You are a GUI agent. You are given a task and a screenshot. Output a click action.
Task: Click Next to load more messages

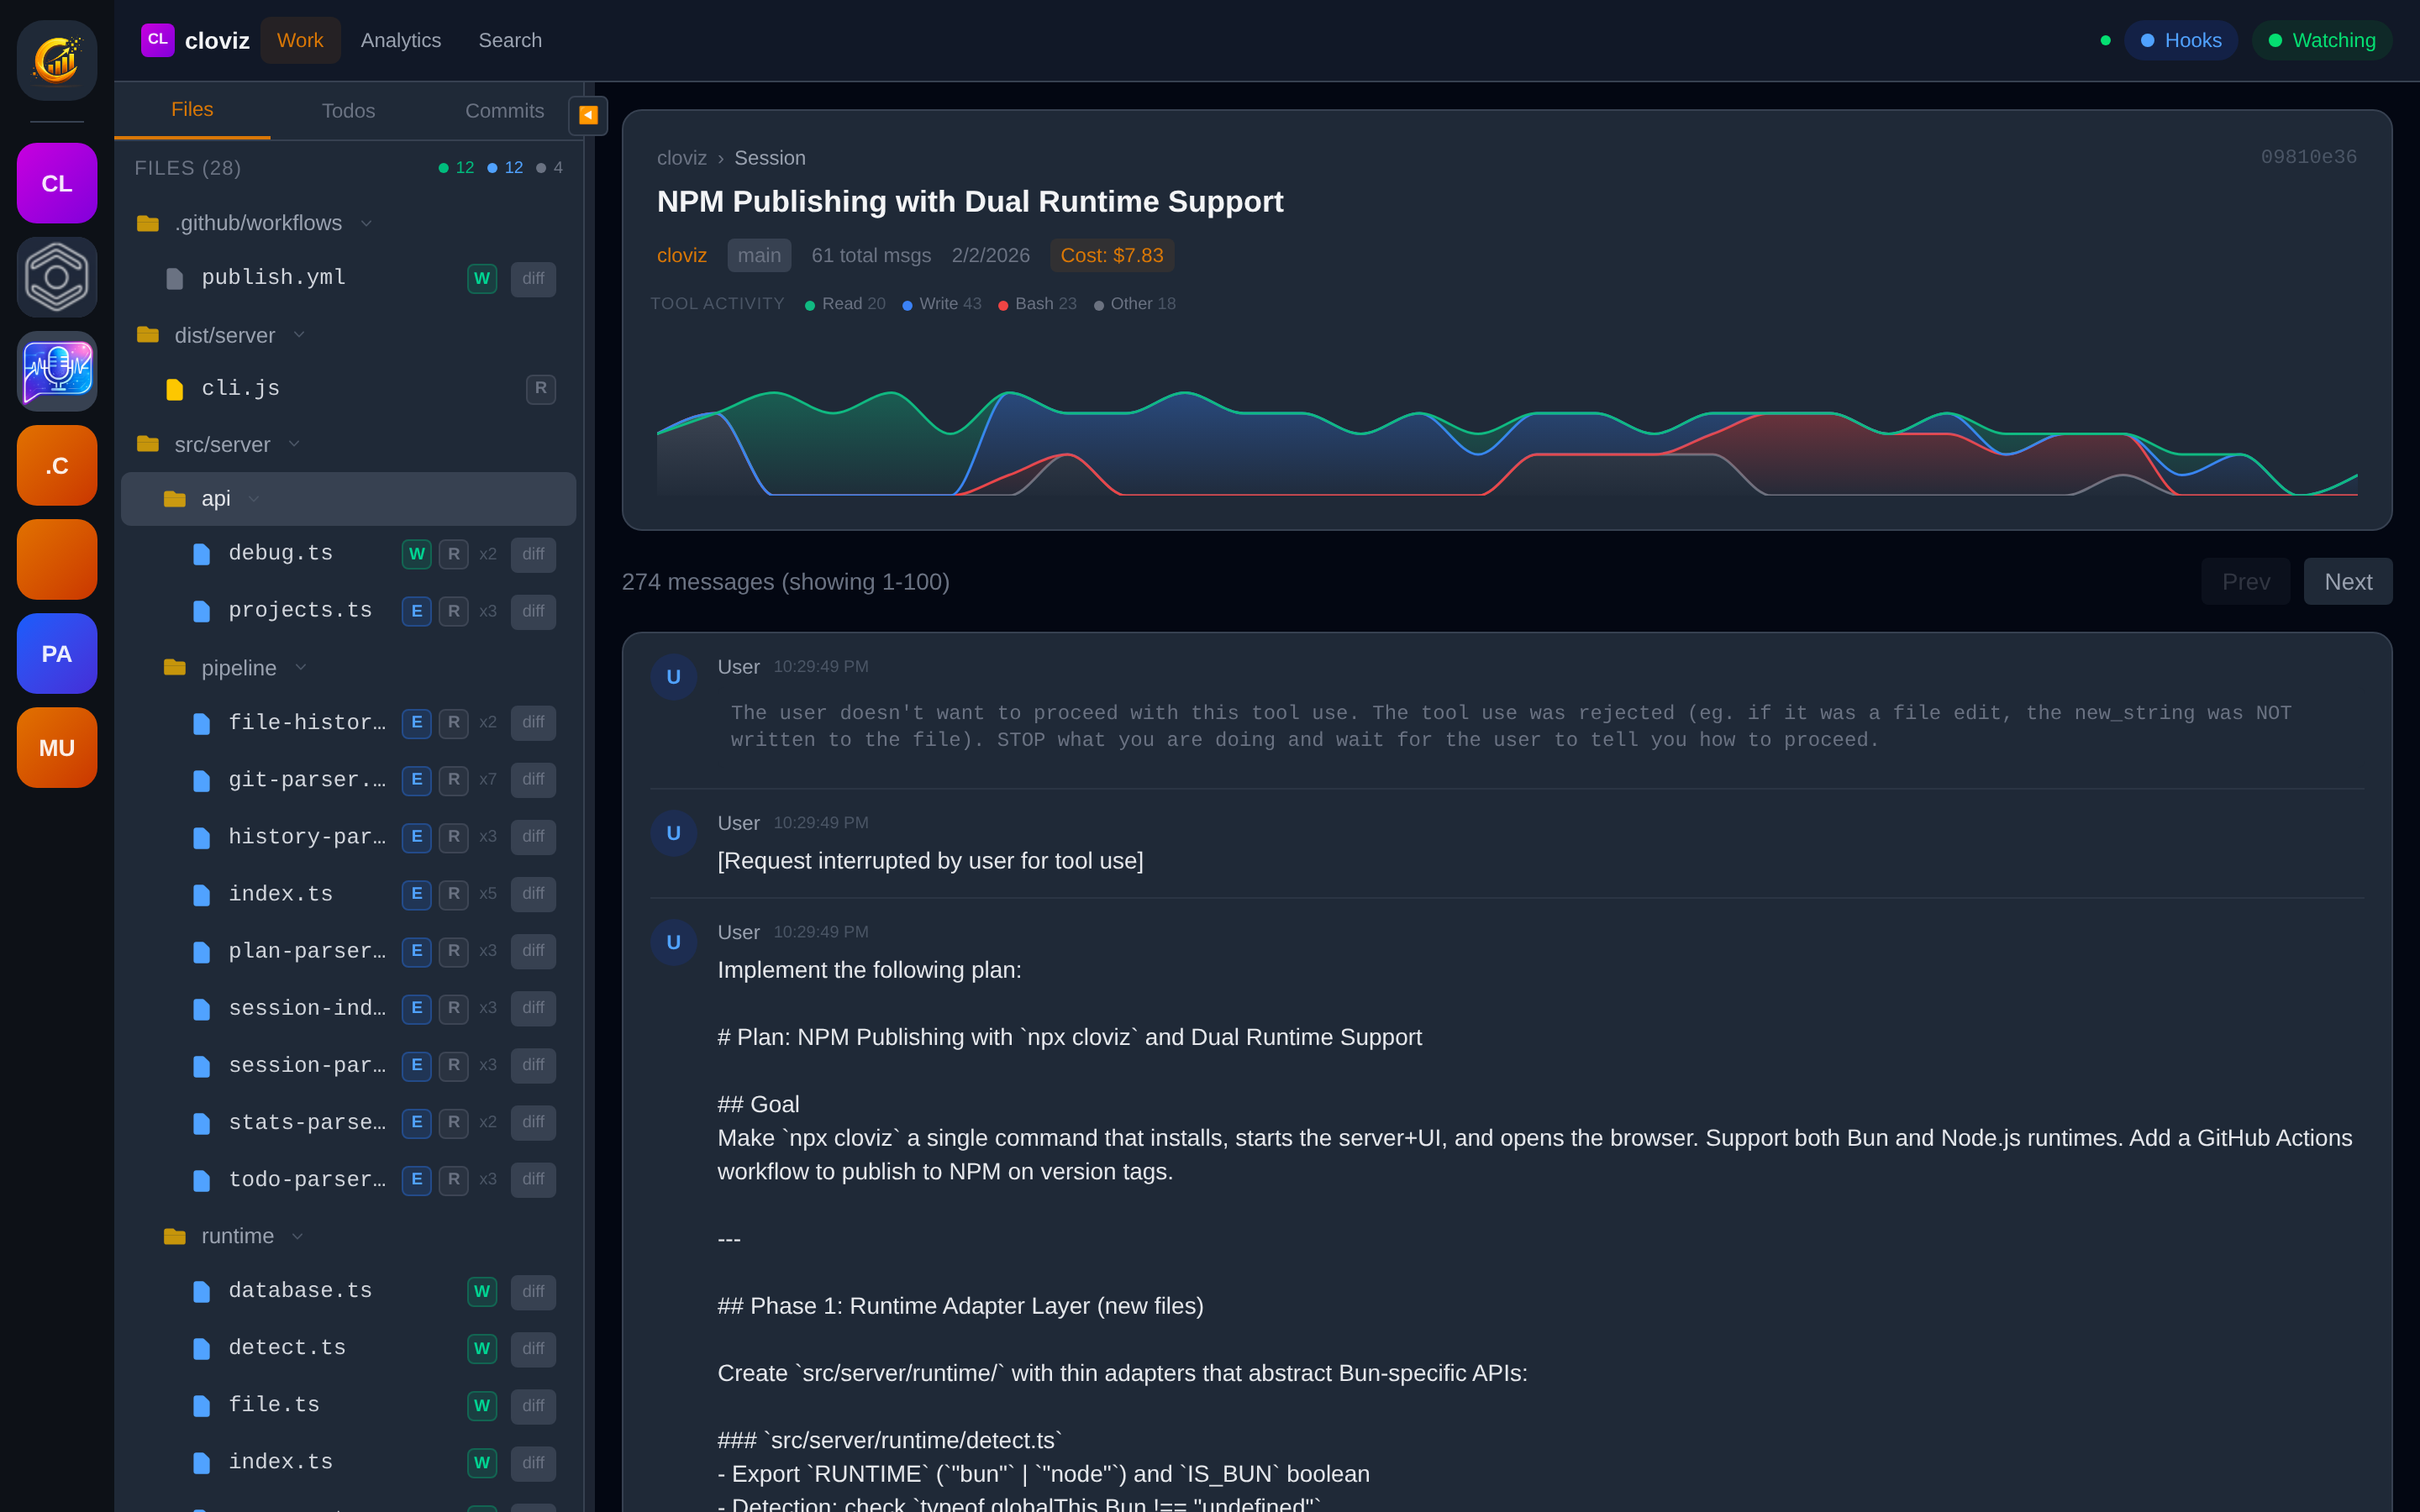[x=2346, y=582]
